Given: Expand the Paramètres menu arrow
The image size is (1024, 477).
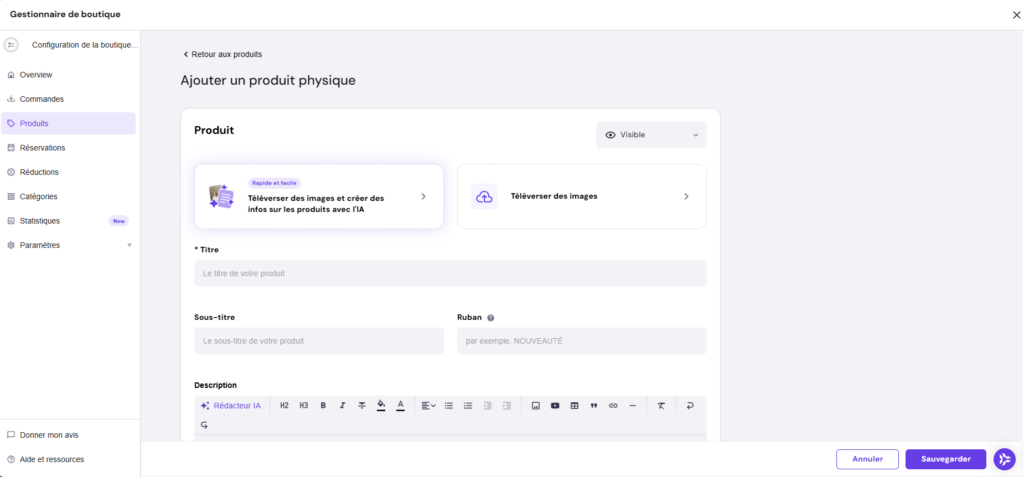Looking at the screenshot, I should (x=129, y=245).
